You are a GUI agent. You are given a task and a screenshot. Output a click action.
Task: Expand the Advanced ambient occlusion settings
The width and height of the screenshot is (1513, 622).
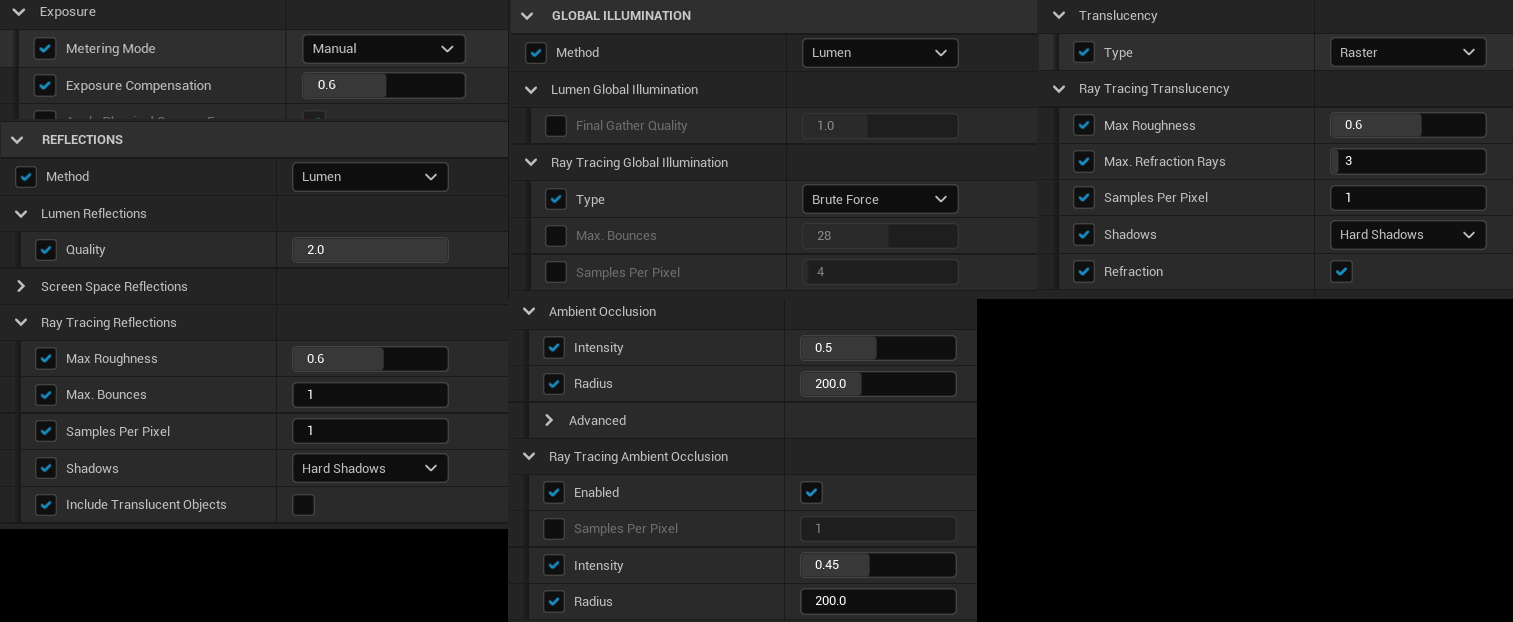549,421
